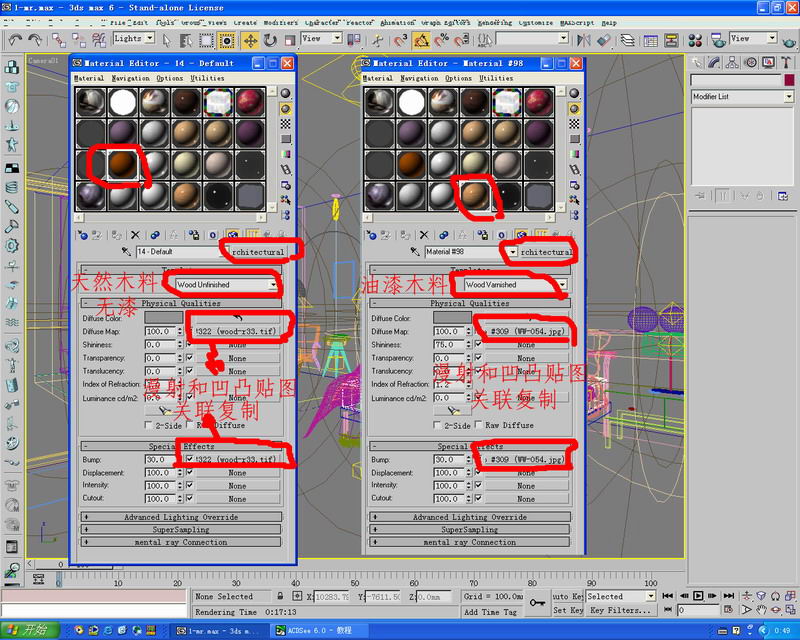
Task: Open Select by Name tool
Action: pyautogui.click(x=186, y=40)
